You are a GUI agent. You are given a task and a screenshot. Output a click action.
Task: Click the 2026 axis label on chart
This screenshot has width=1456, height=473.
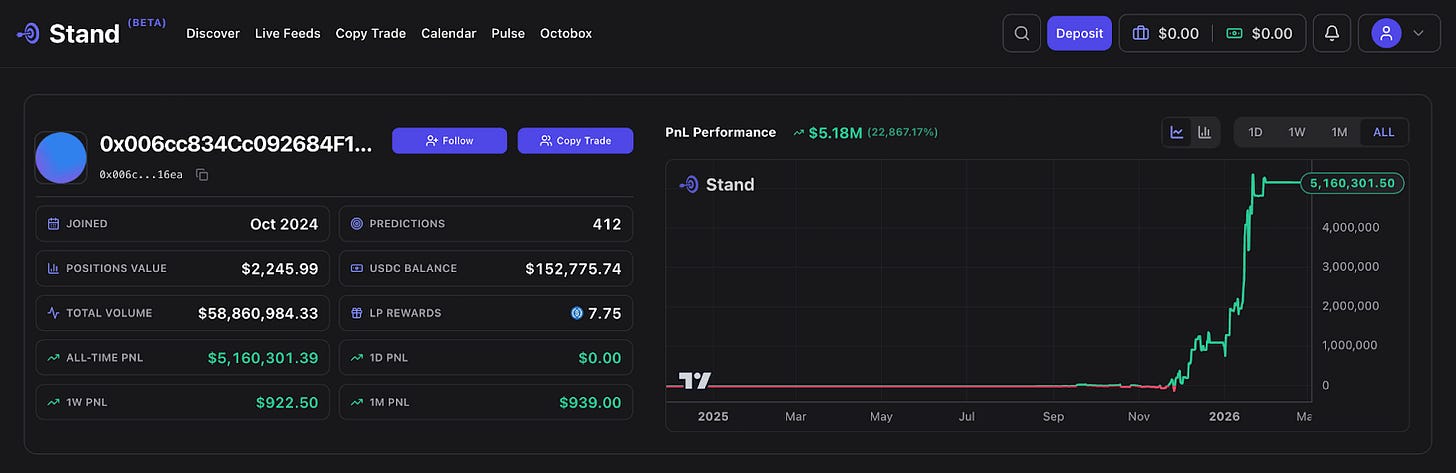pos(1223,415)
